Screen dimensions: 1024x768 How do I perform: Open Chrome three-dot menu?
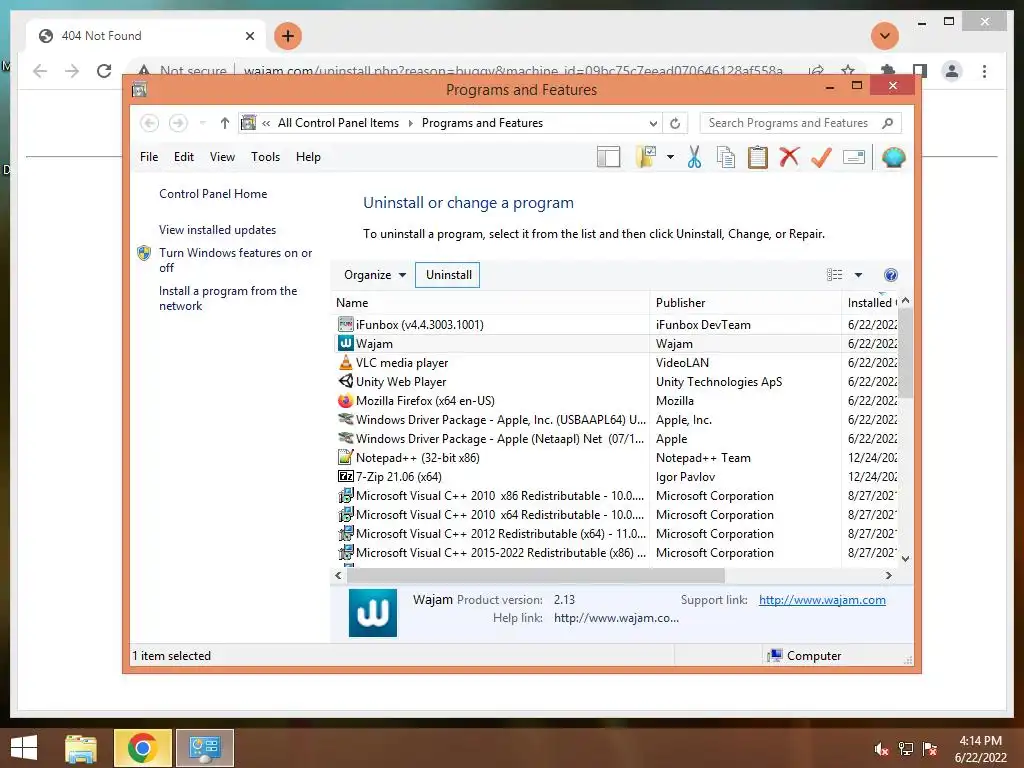984,71
